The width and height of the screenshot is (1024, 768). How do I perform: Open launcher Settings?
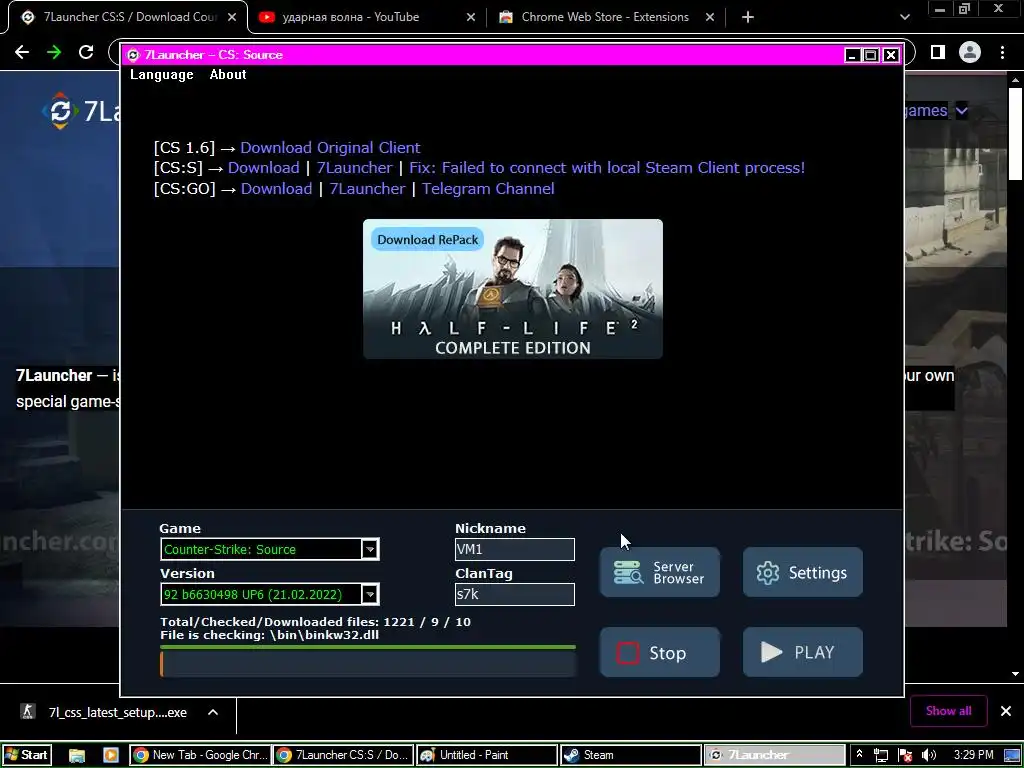(x=803, y=572)
